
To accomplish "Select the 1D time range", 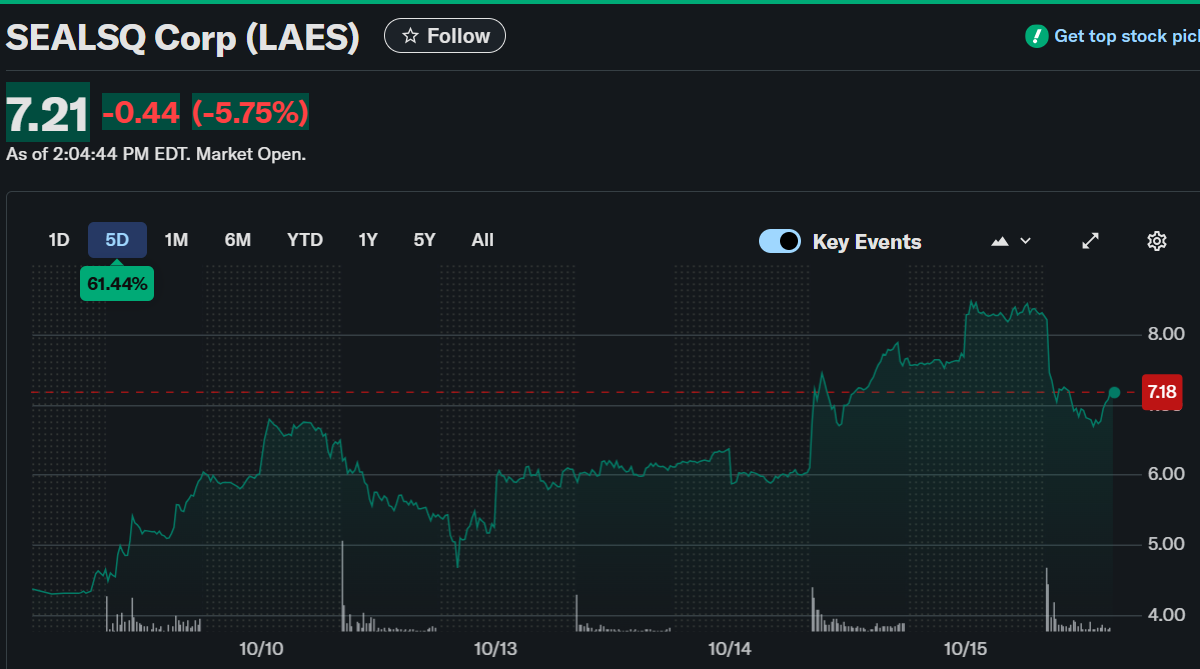I will [59, 240].
